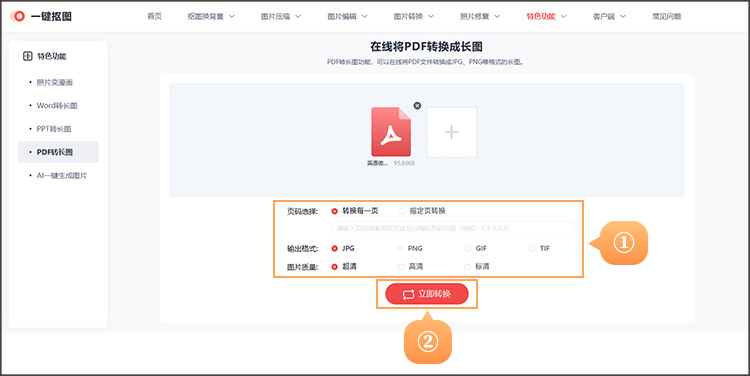The width and height of the screenshot is (750, 376).
Task: Remove the uploaded PDF file
Action: [417, 105]
